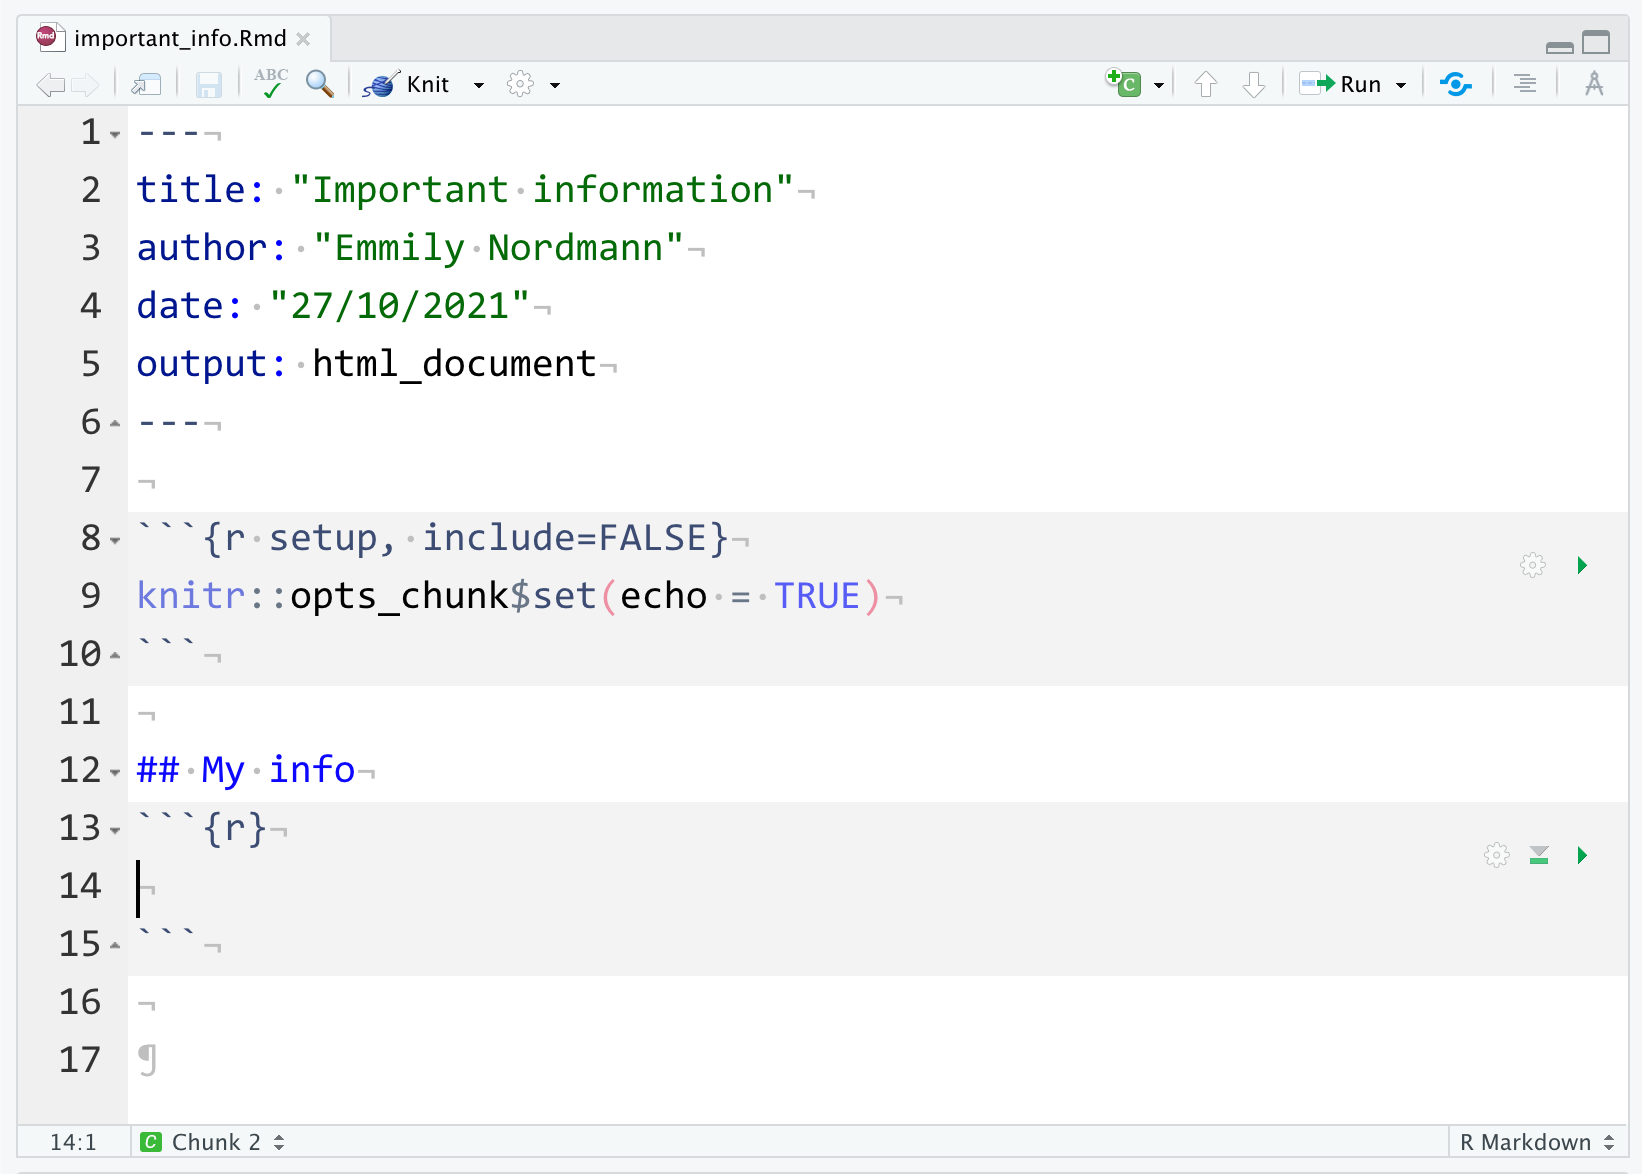
Task: Open R Markdown file type selector
Action: (x=1537, y=1142)
